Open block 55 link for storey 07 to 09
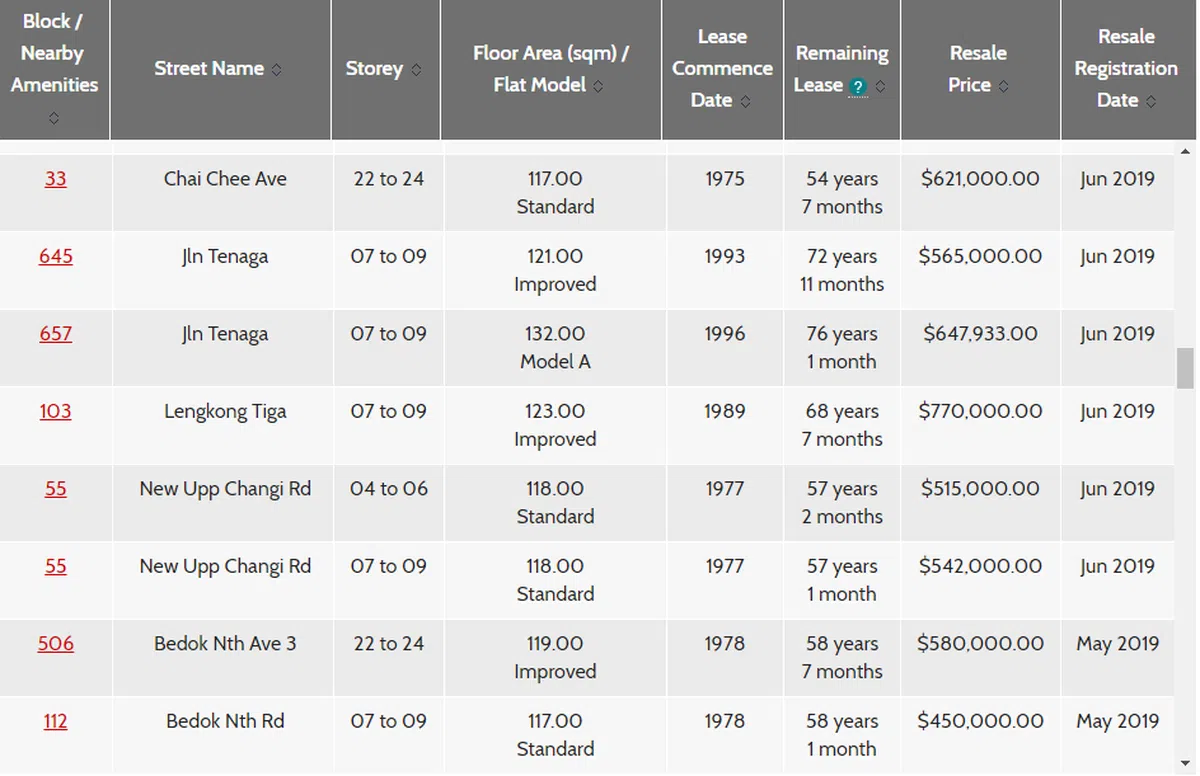 click(x=55, y=566)
